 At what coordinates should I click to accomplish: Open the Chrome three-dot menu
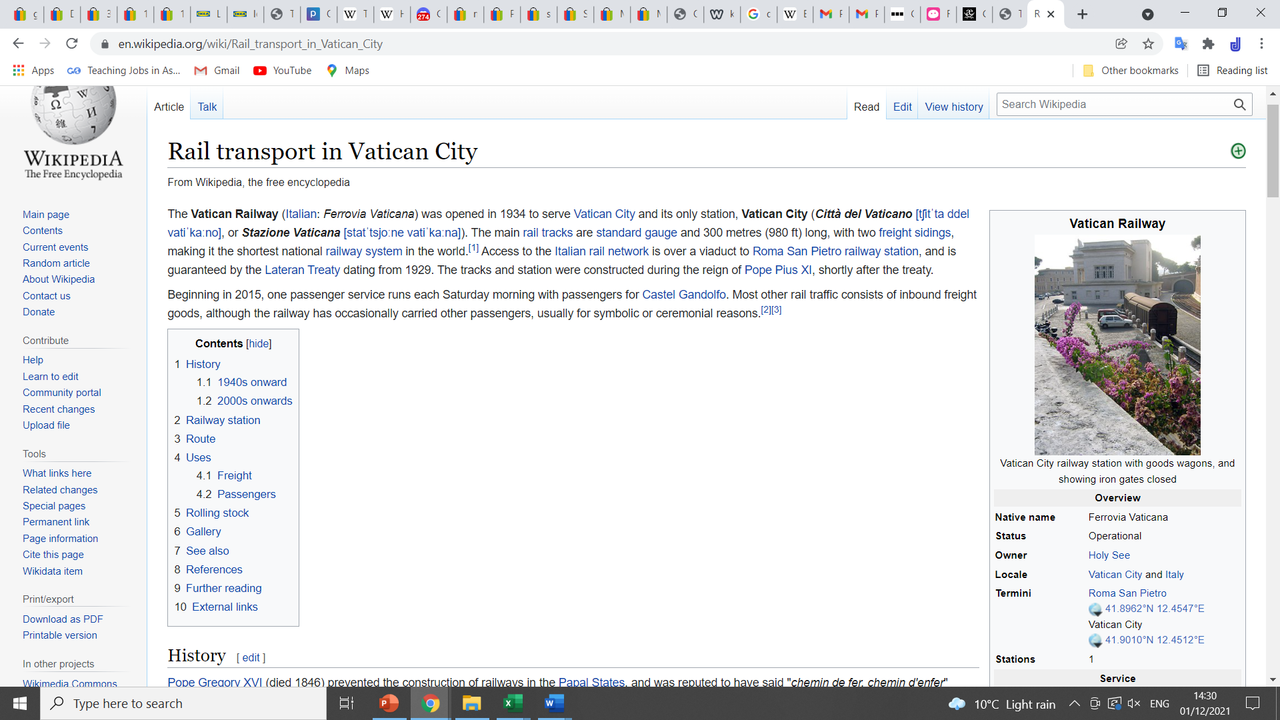click(1262, 44)
